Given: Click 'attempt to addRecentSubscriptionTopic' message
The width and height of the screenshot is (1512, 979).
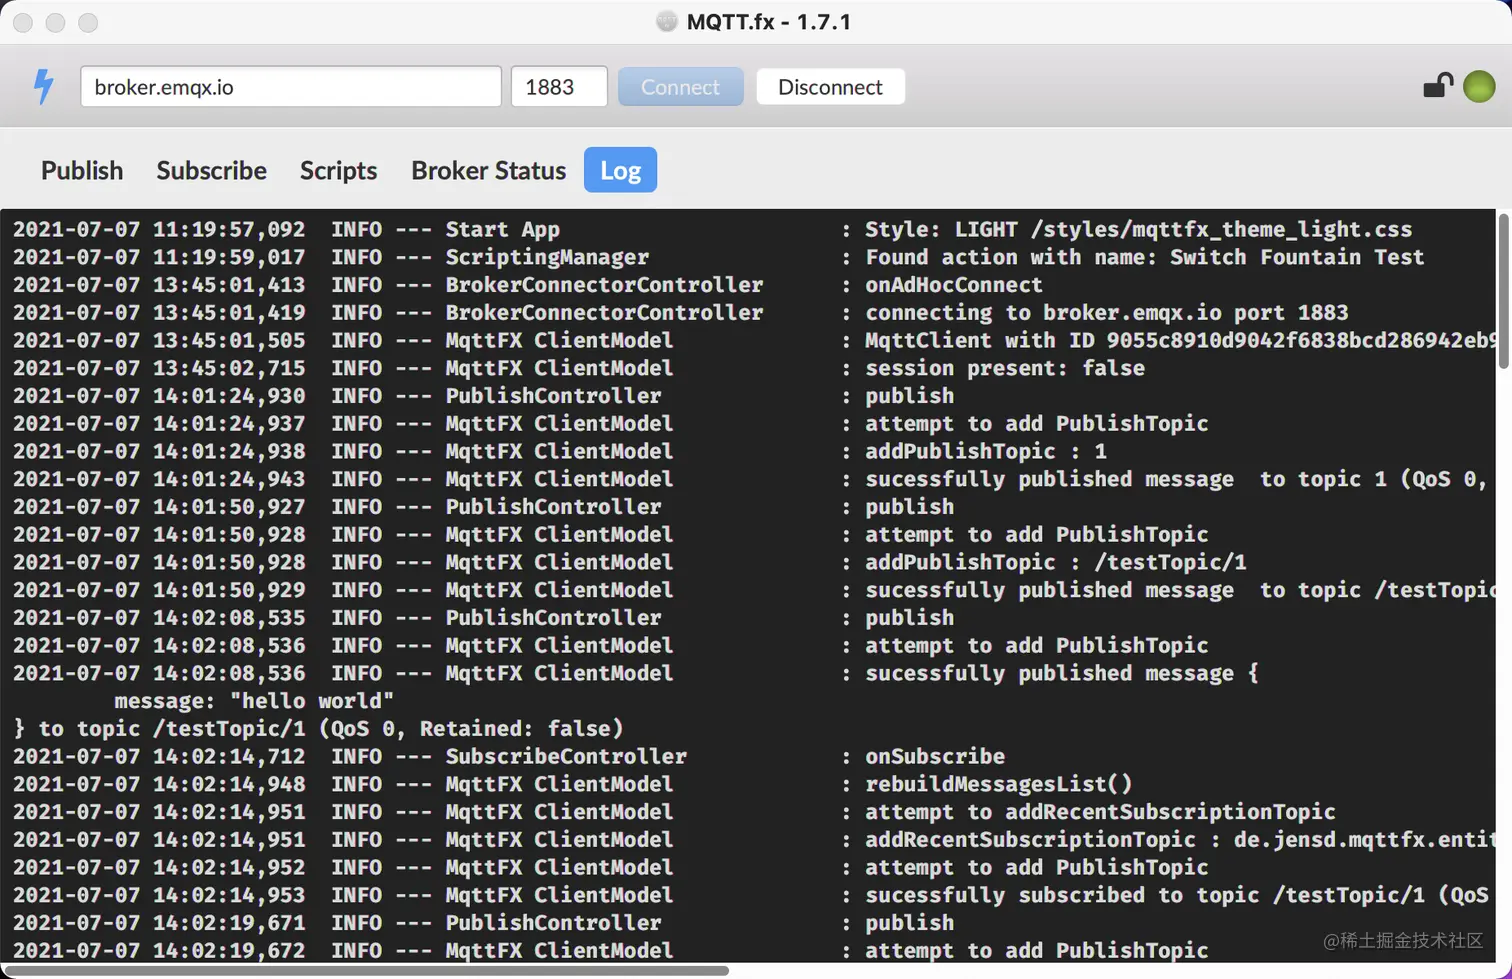Looking at the screenshot, I should [1100, 812].
